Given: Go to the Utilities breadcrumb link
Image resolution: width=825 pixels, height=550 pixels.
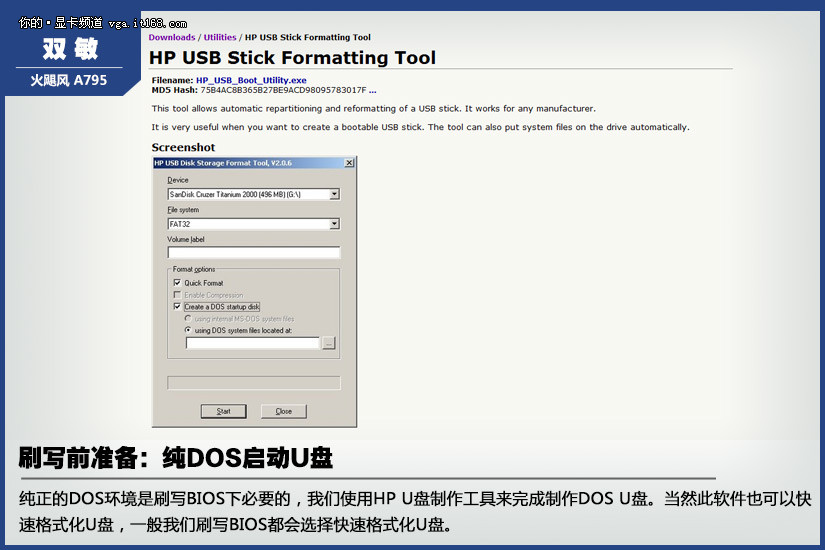Looking at the screenshot, I should [x=220, y=38].
